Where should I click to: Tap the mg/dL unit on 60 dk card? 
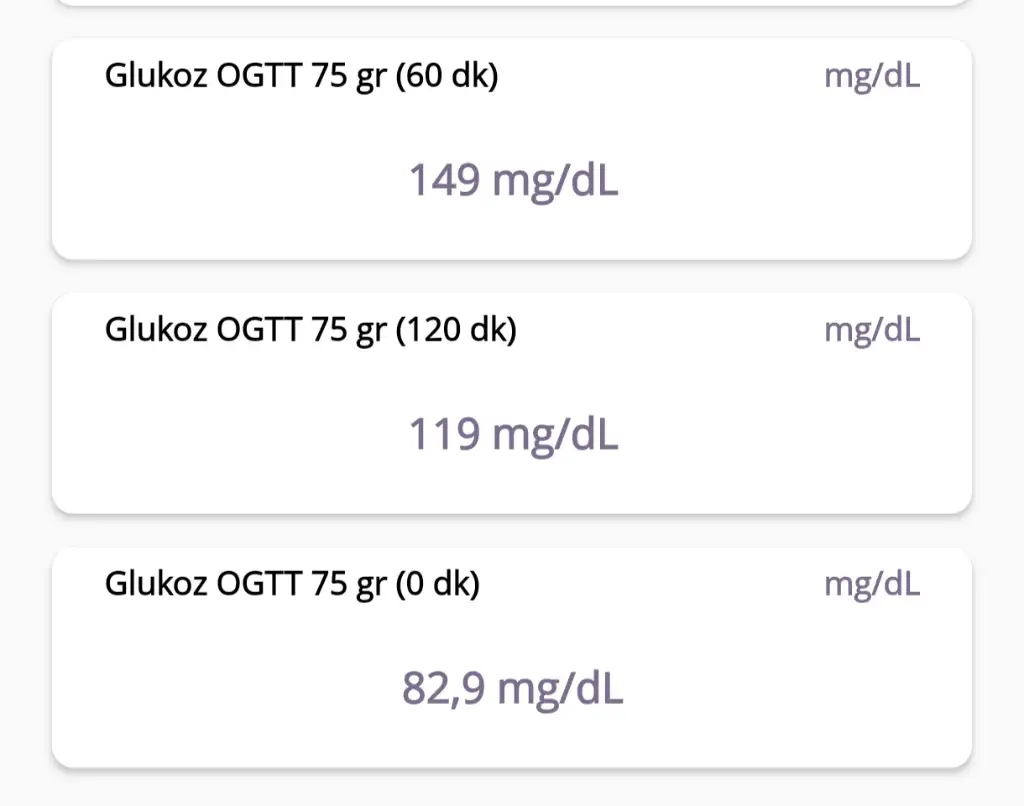point(872,76)
